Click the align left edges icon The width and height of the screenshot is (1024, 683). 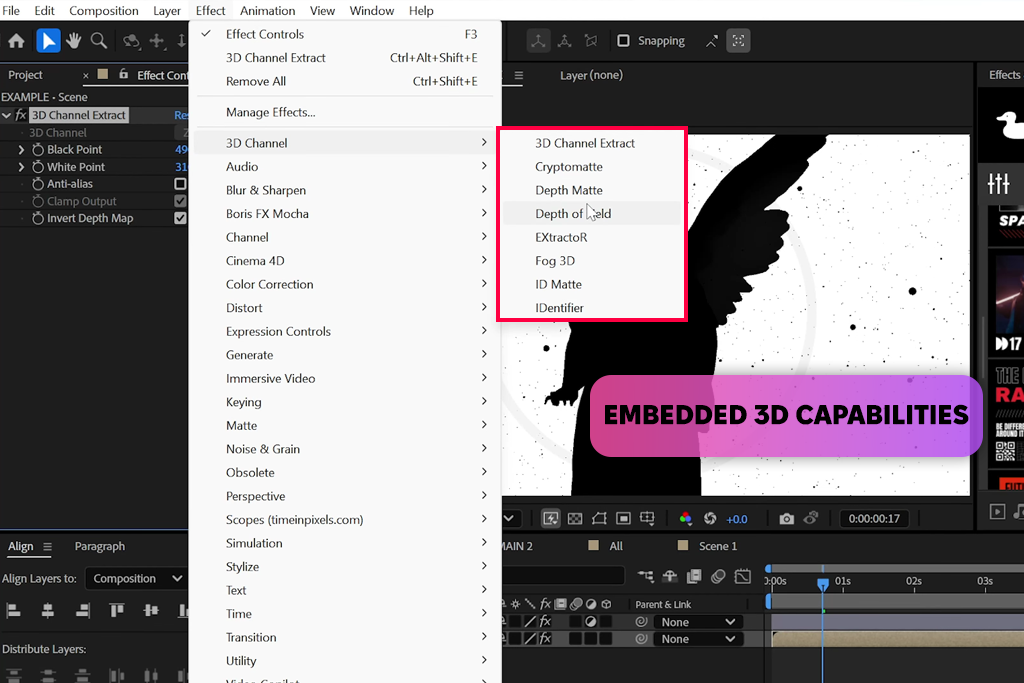pyautogui.click(x=13, y=611)
